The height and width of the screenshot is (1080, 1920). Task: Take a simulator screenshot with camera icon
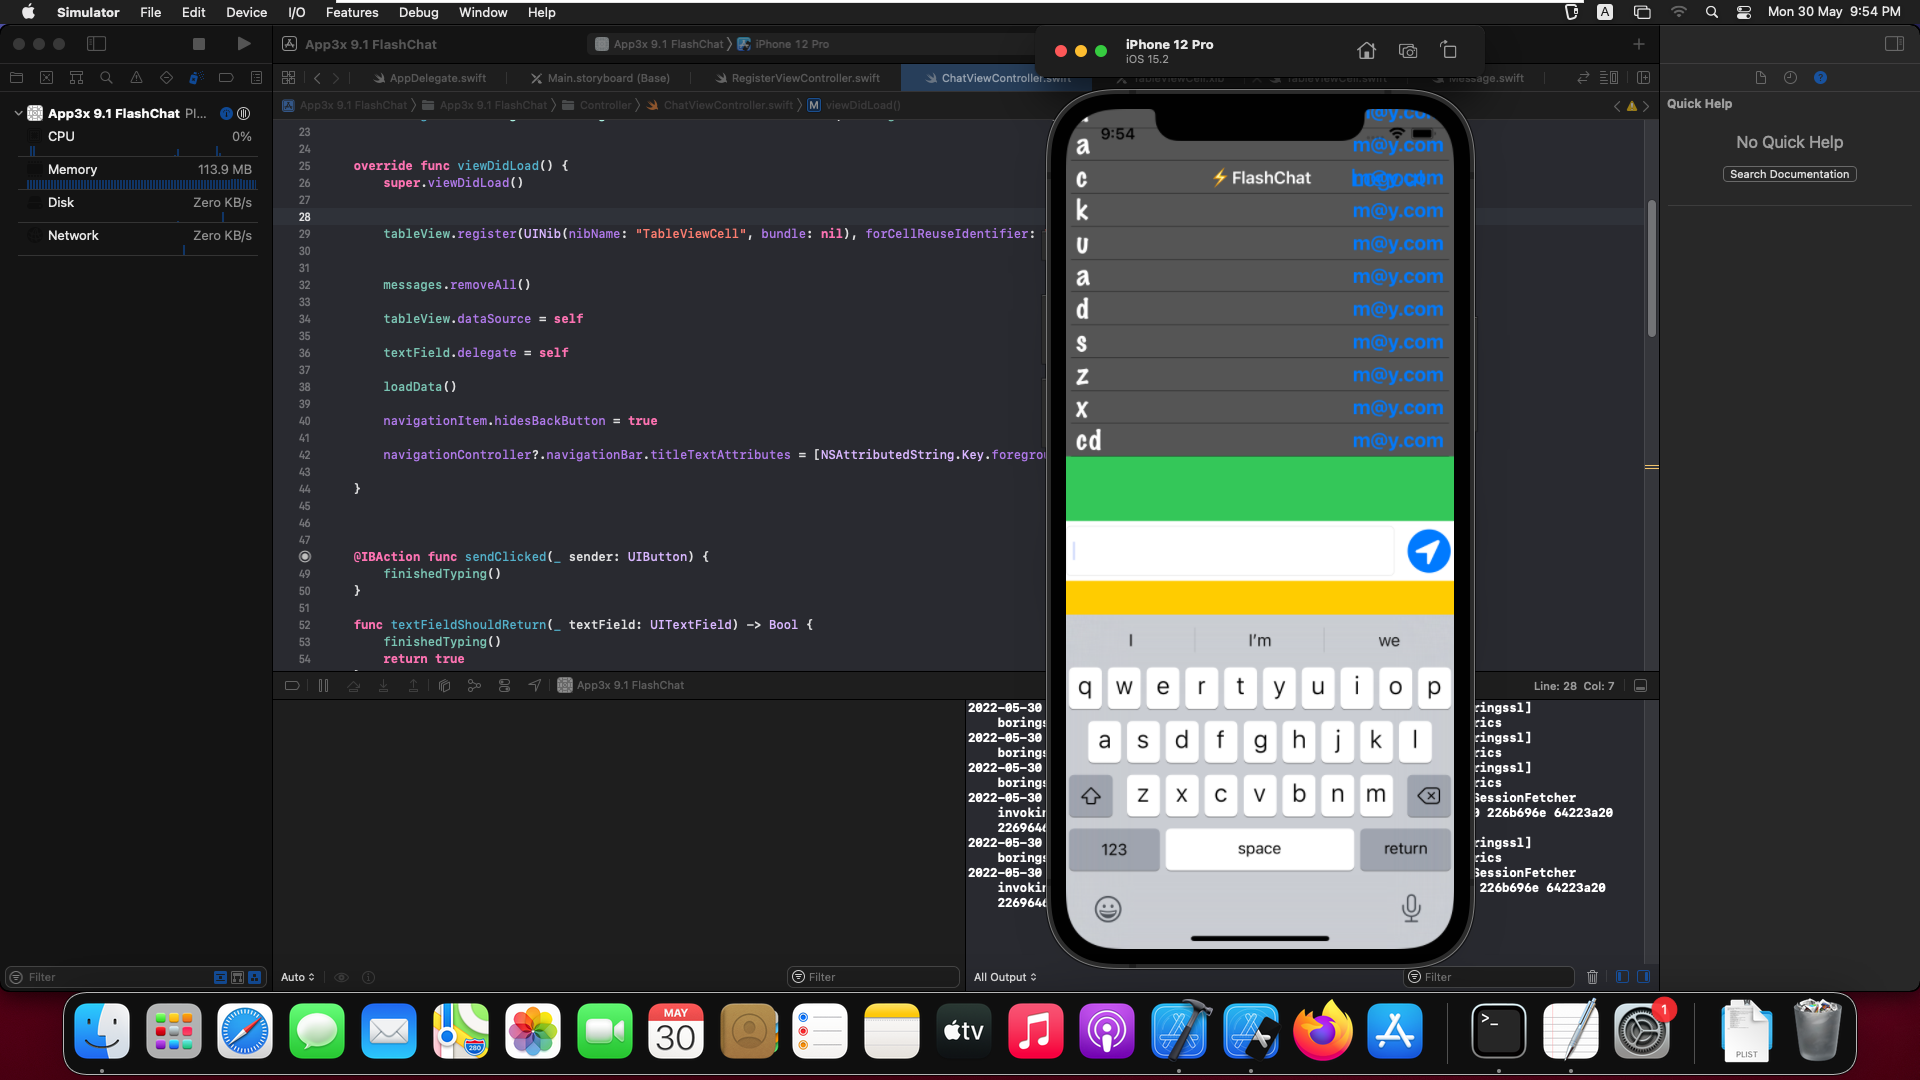click(1408, 51)
